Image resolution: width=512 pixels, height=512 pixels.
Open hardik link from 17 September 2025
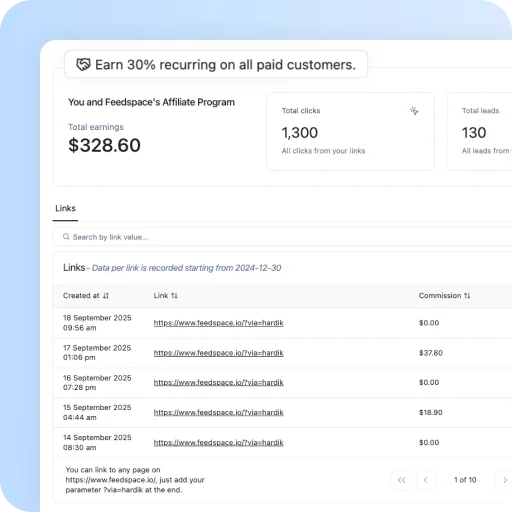[218, 353]
